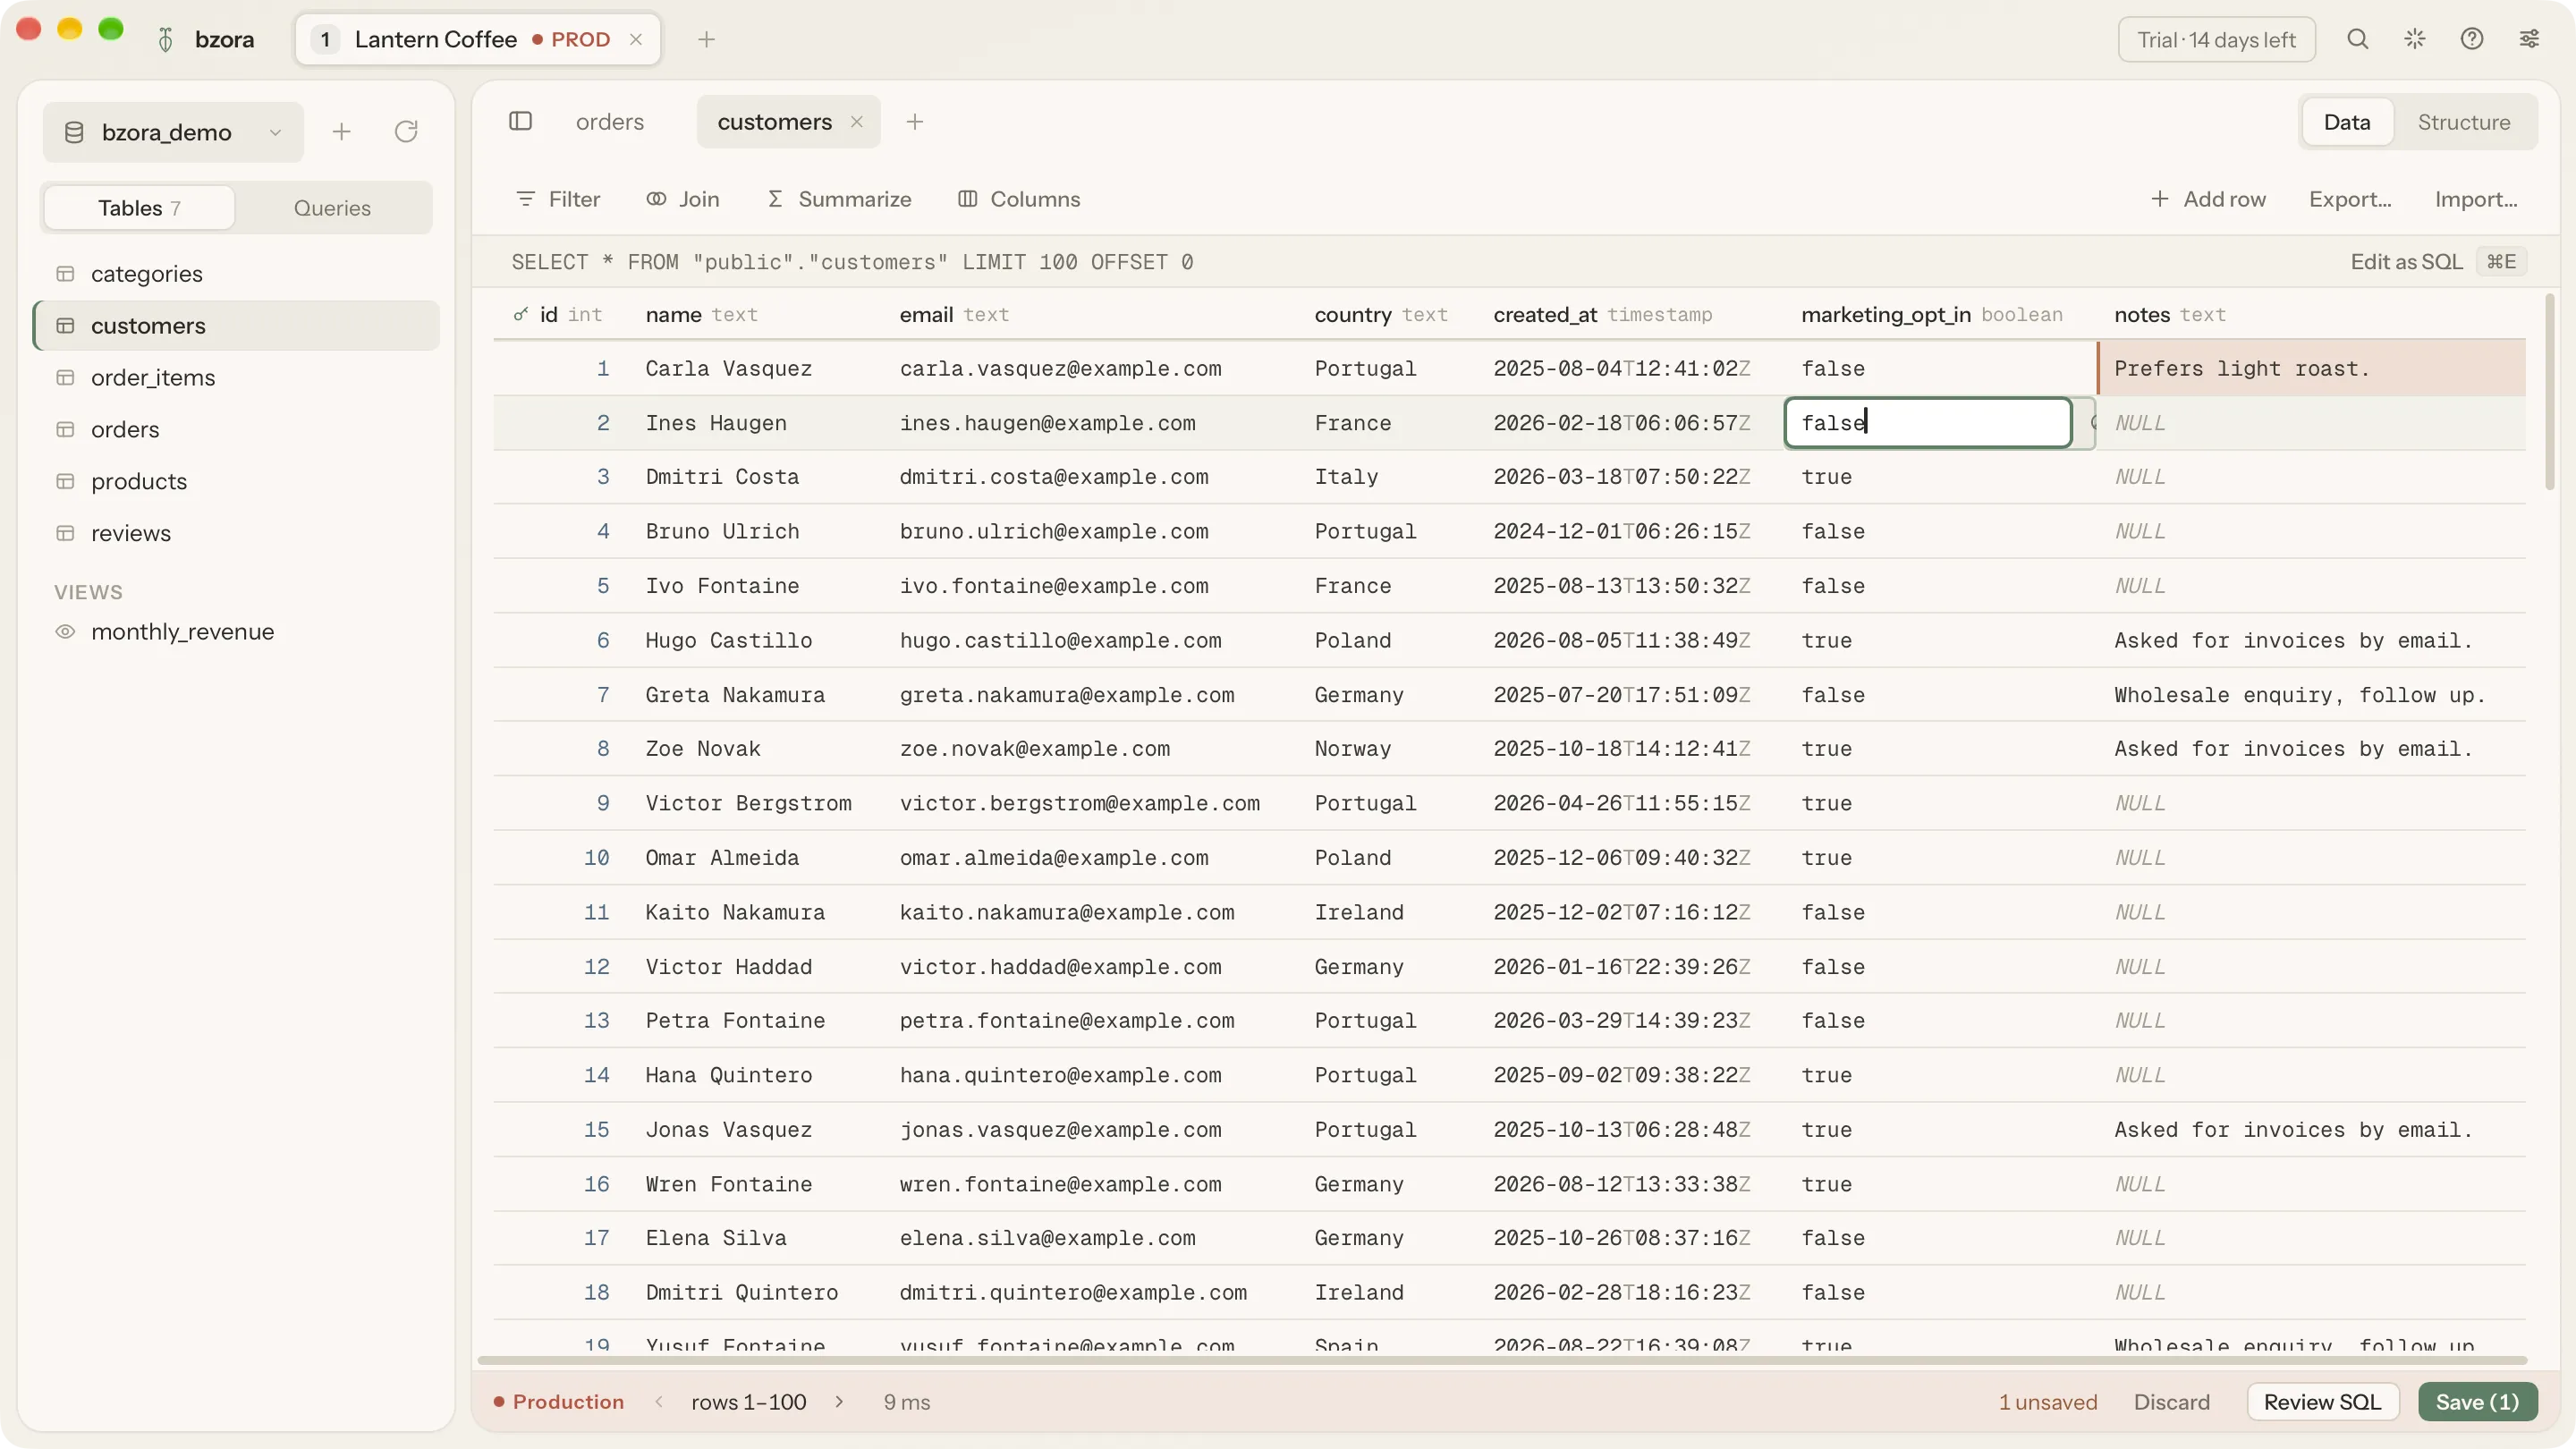Open a new connection tab
This screenshot has width=2576, height=1449.
(706, 39)
